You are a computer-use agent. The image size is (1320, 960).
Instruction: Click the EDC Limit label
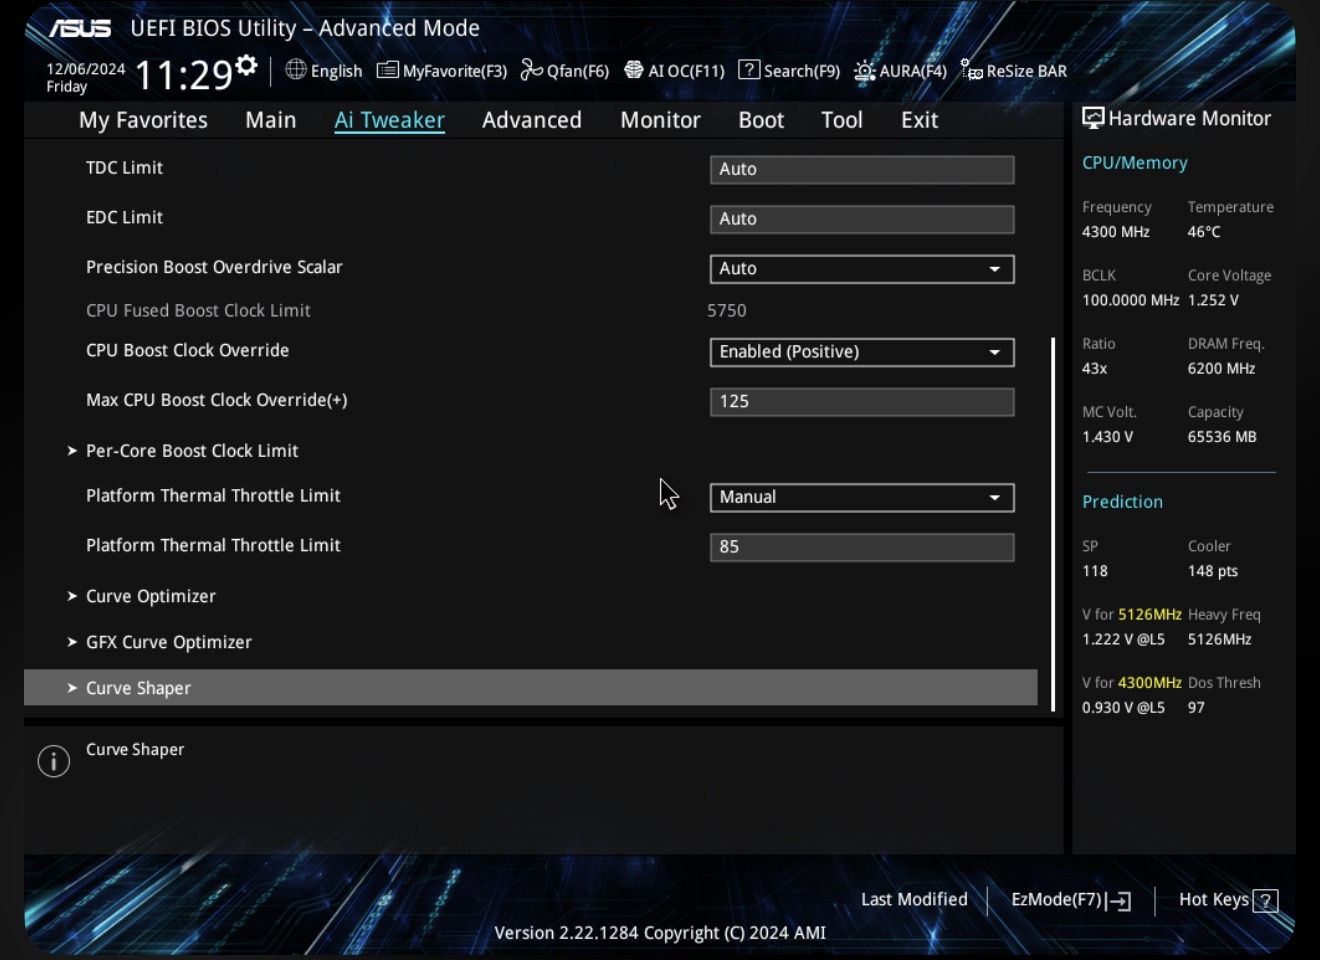(124, 217)
